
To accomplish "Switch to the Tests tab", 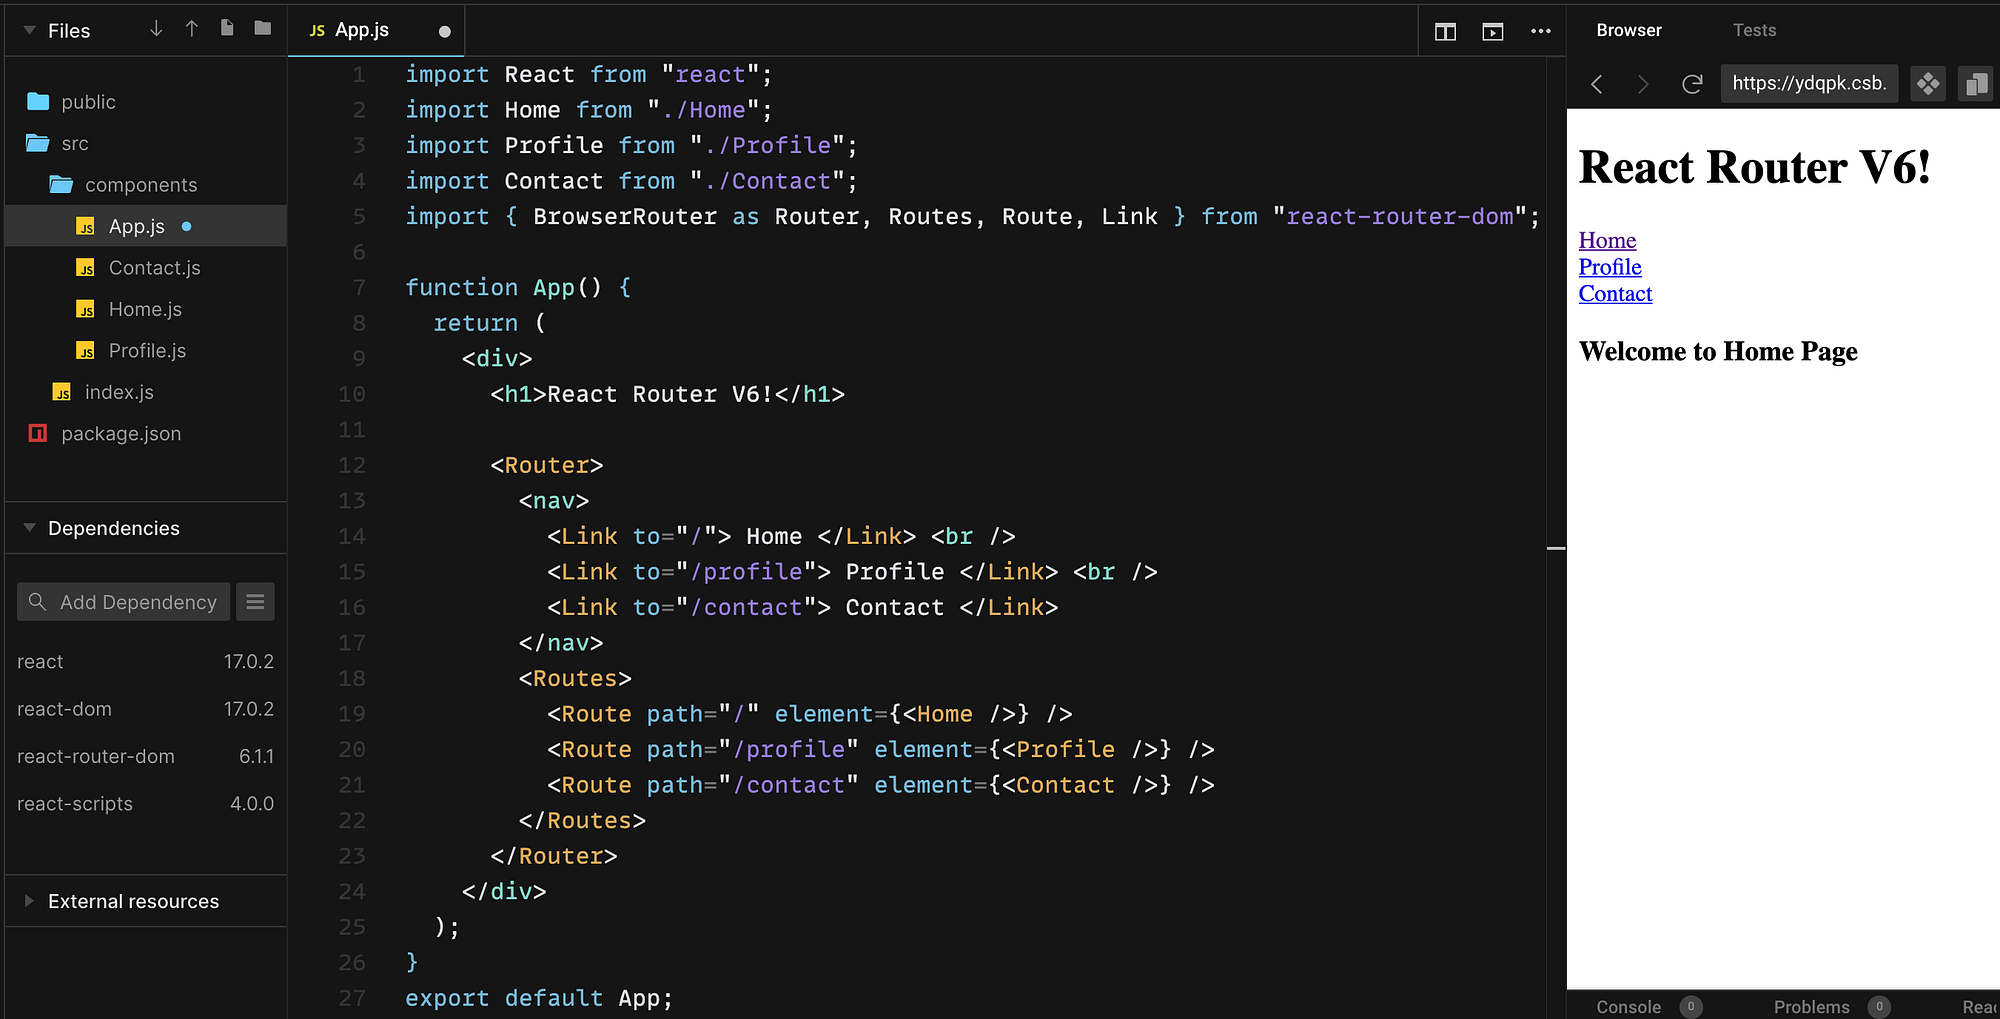I will tap(1753, 30).
